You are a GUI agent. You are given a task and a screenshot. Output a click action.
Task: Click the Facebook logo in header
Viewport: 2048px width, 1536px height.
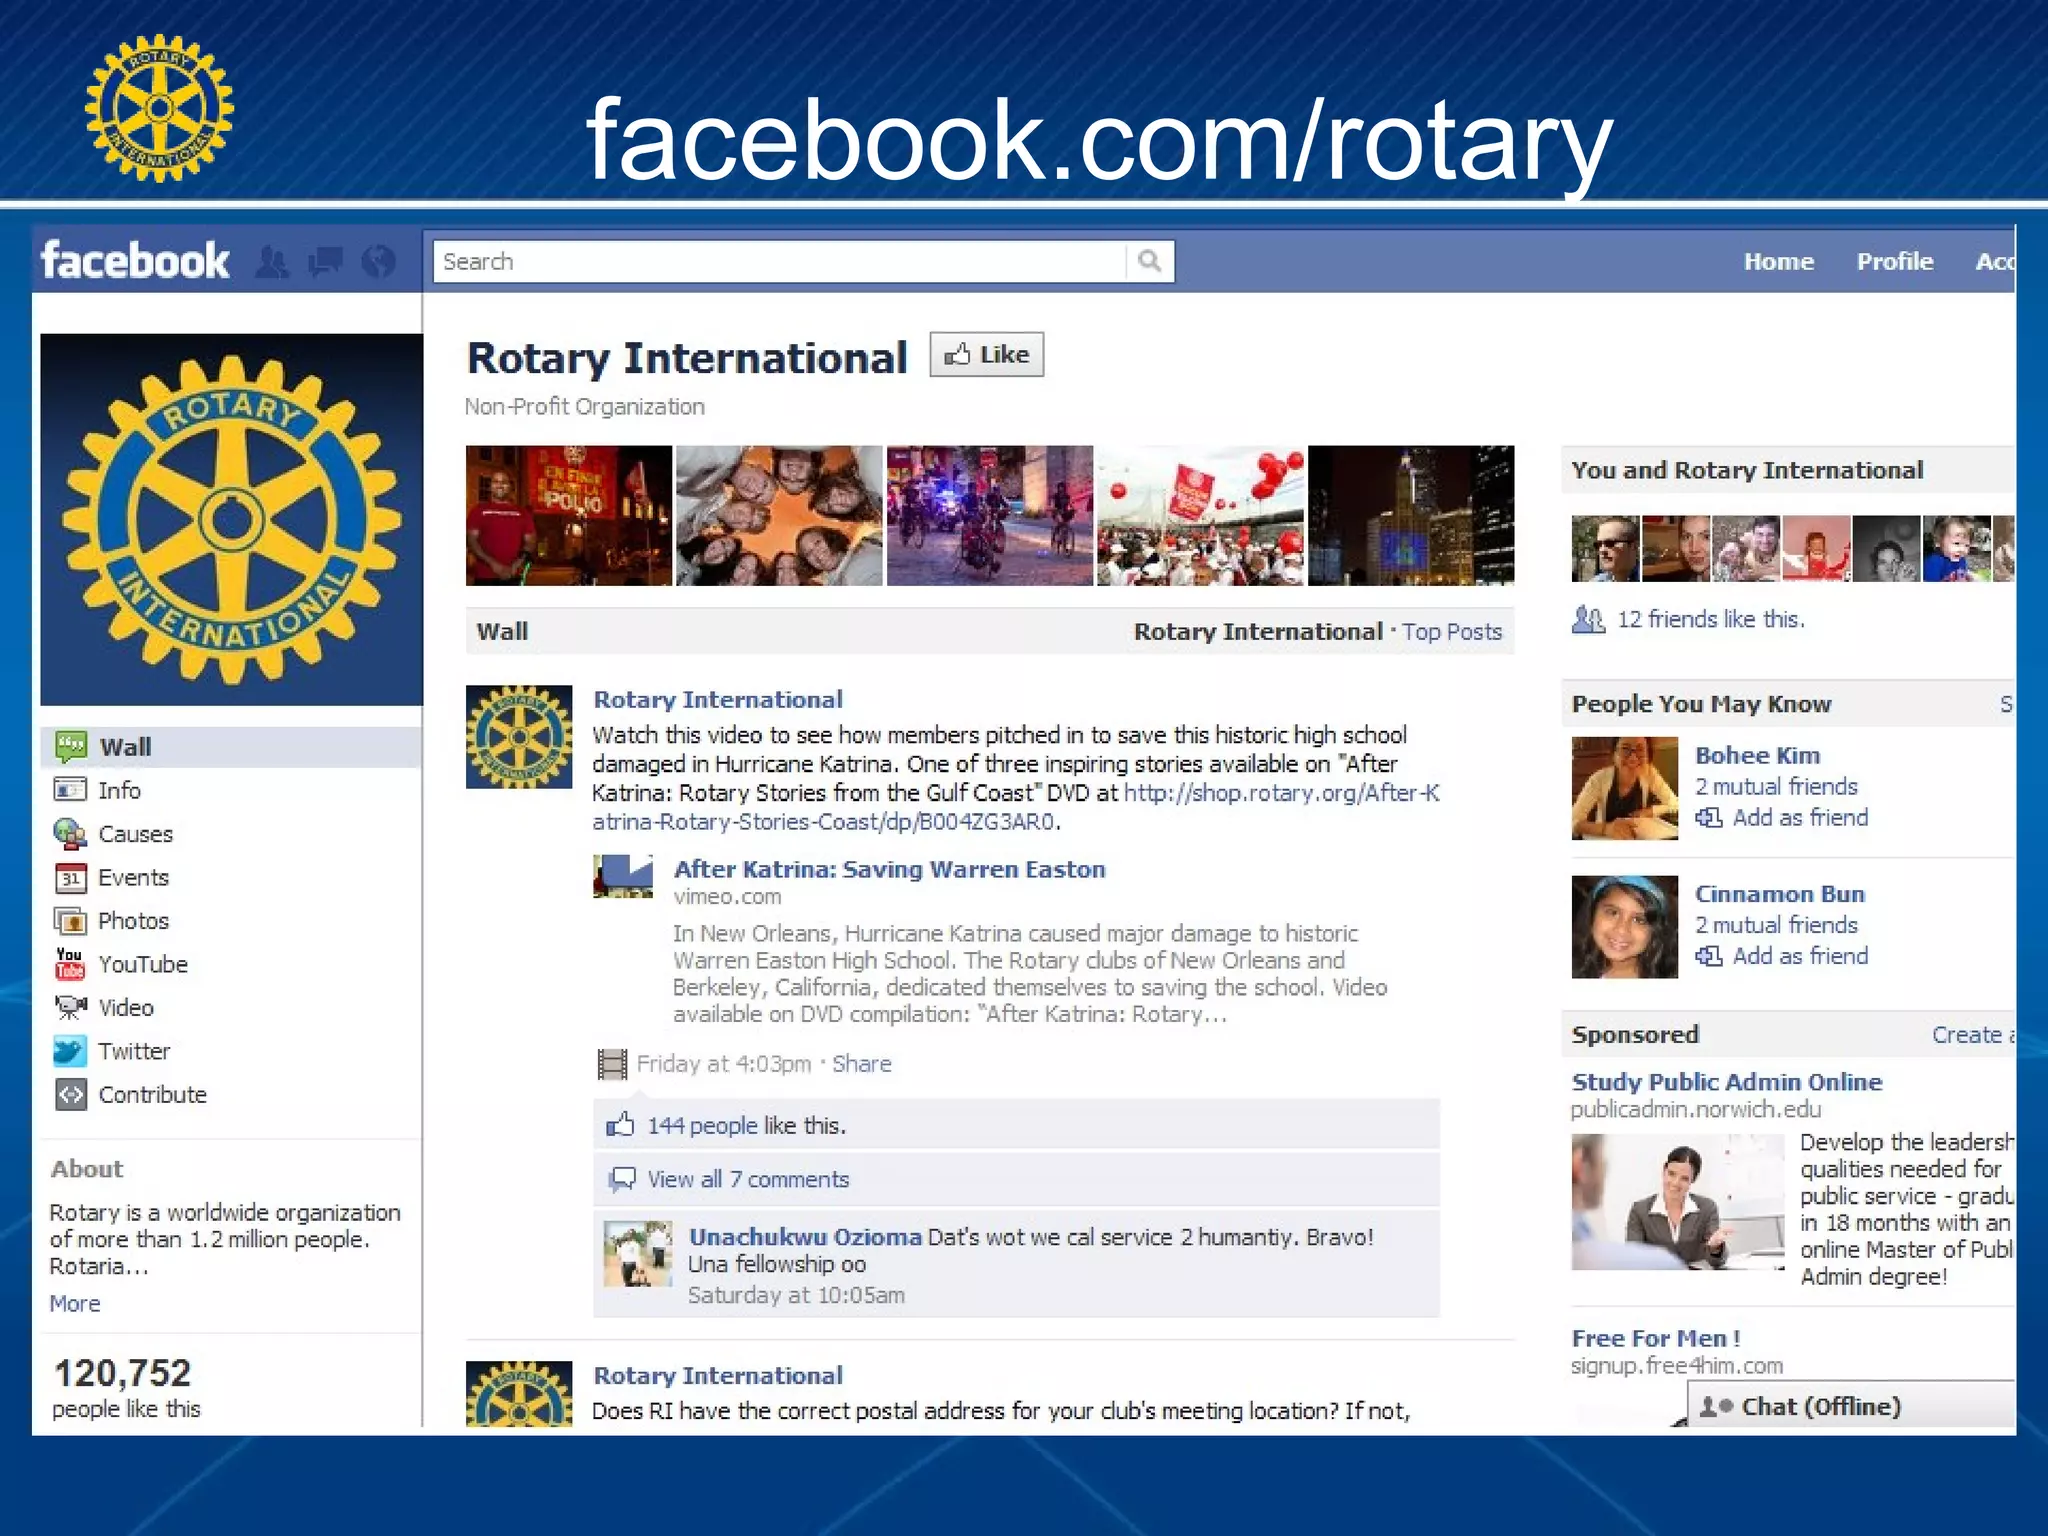pyautogui.click(x=135, y=261)
